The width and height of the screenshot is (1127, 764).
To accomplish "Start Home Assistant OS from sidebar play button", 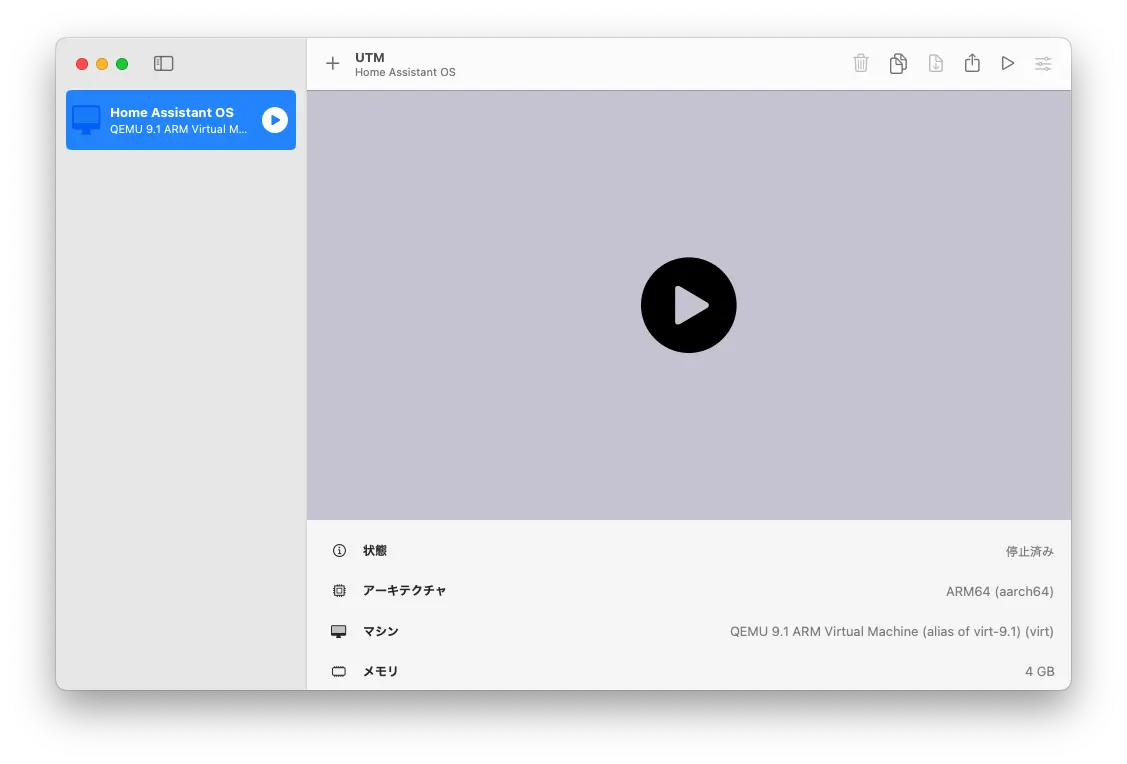I will click(275, 120).
